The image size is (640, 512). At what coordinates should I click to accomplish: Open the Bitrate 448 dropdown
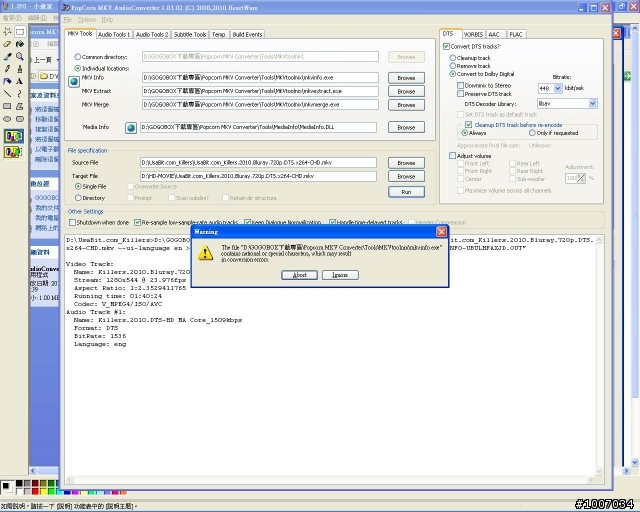pyautogui.click(x=558, y=88)
